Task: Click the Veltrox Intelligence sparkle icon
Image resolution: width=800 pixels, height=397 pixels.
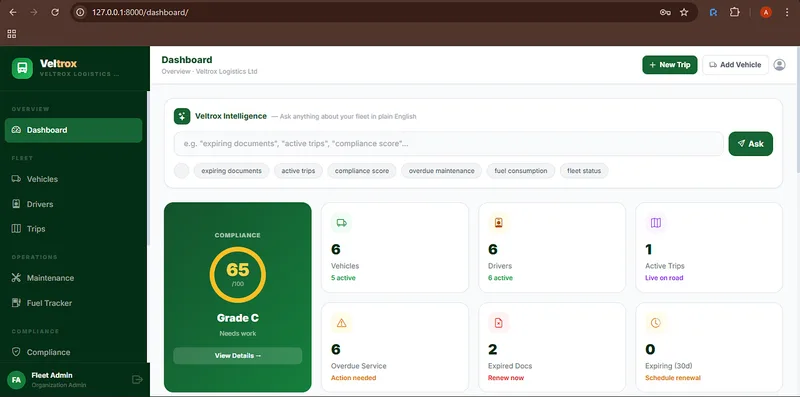Action: [x=182, y=116]
